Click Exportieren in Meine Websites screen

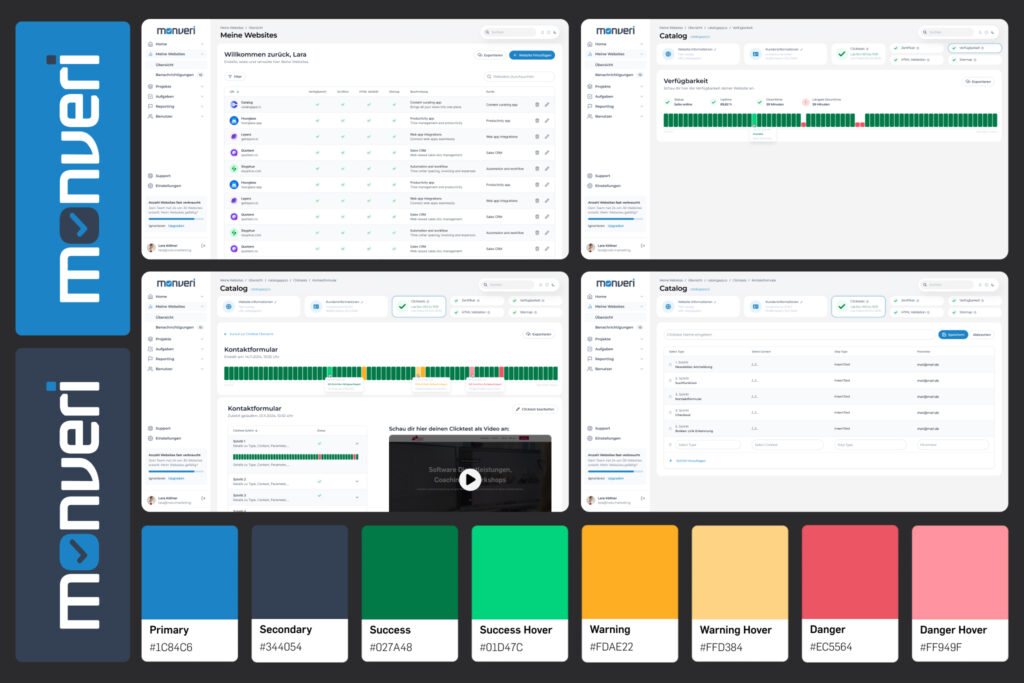pos(490,55)
